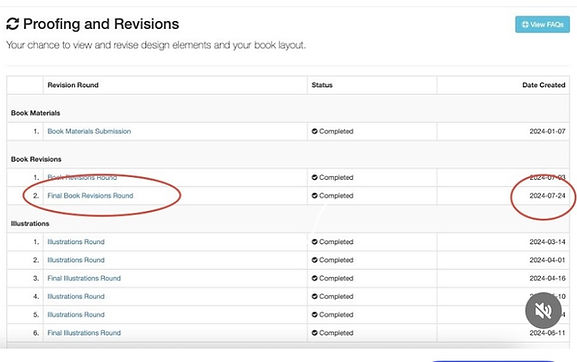Open the fourth Illustrations Round link
This screenshot has width=577, height=362.
pyautogui.click(x=76, y=297)
